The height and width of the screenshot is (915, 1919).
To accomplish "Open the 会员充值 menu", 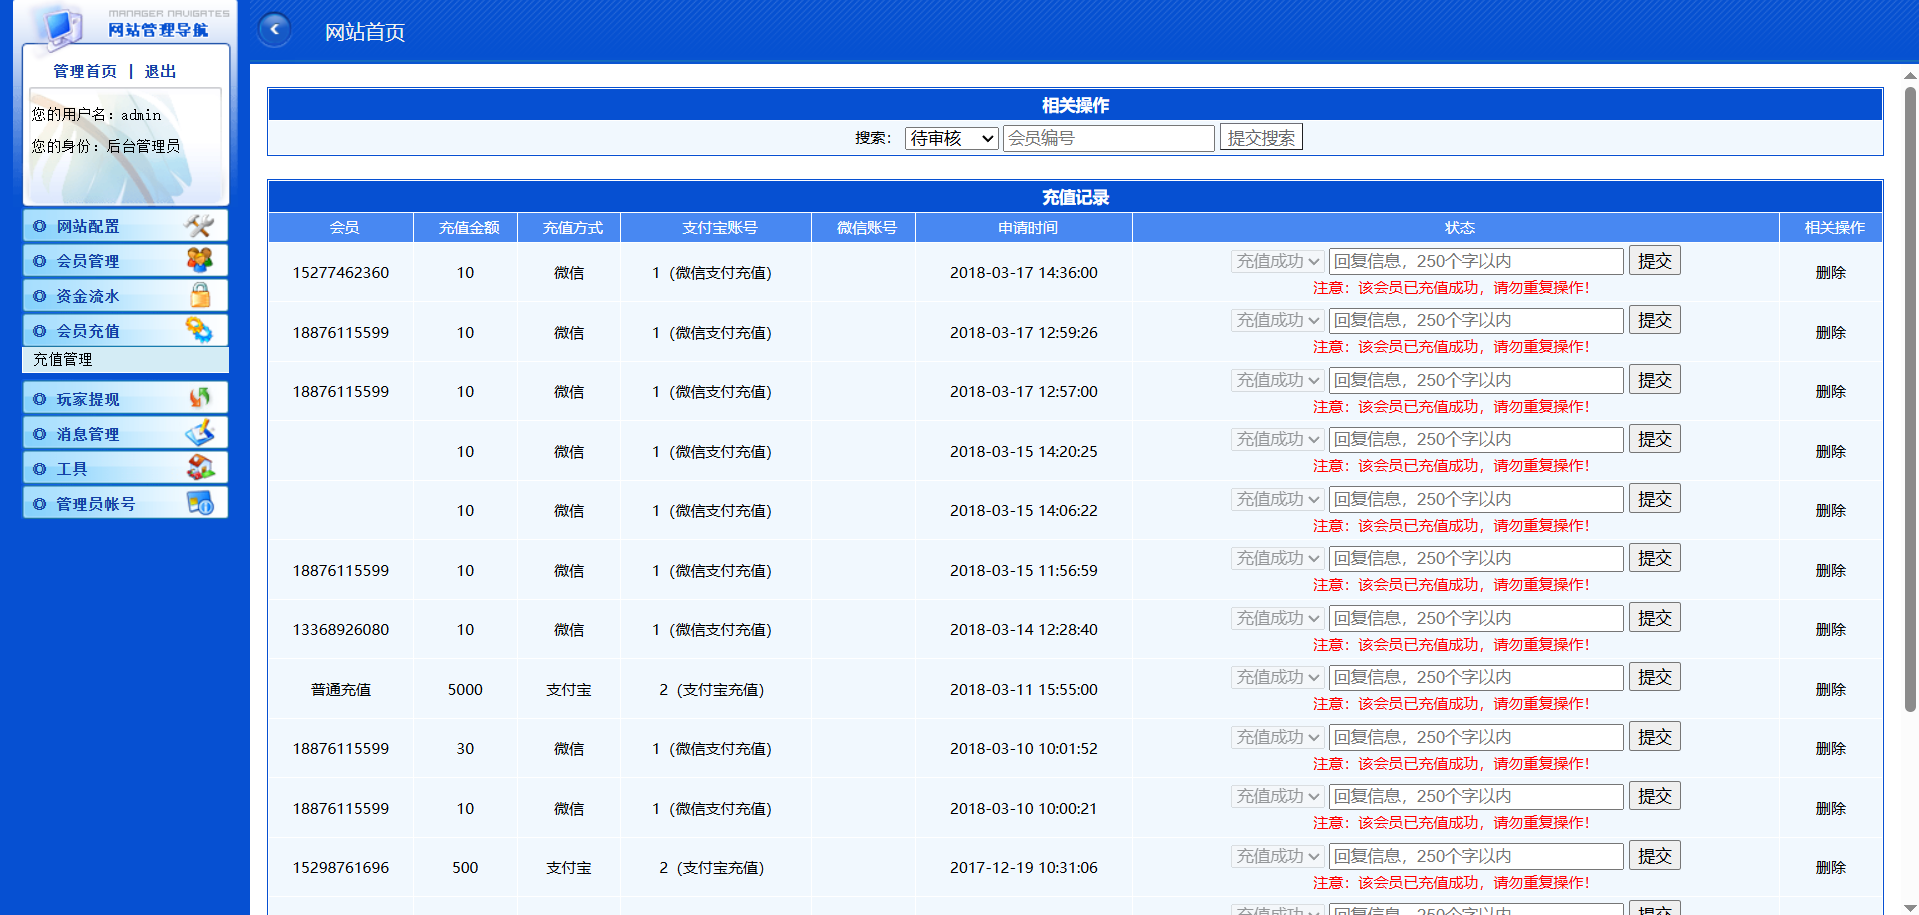I will (x=125, y=330).
